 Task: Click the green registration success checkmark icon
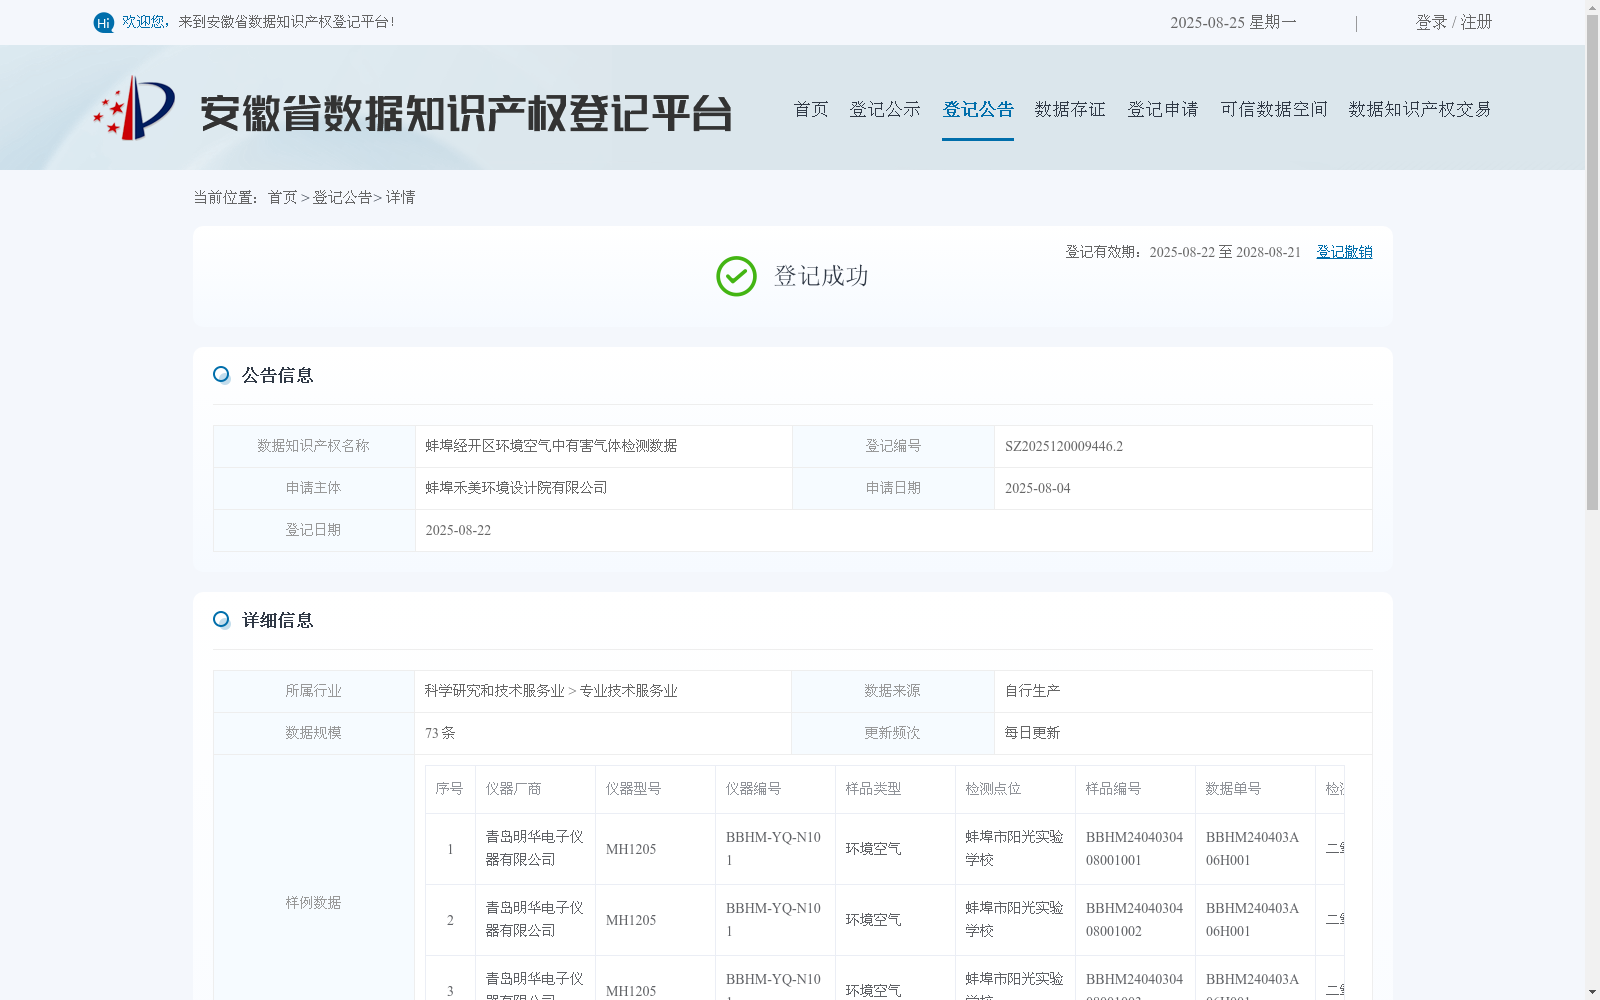click(736, 276)
